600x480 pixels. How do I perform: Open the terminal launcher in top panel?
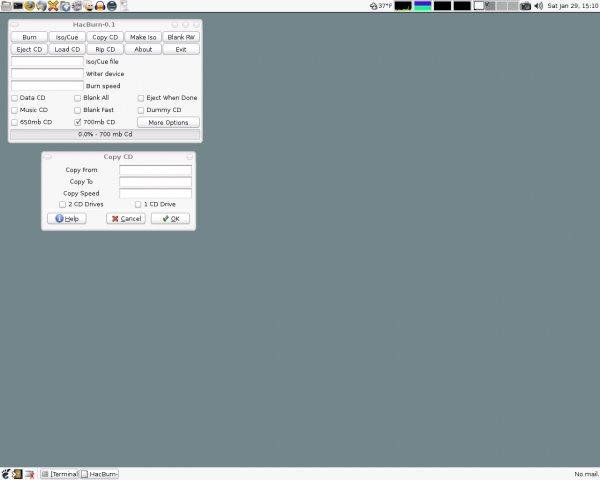[x=18, y=5]
